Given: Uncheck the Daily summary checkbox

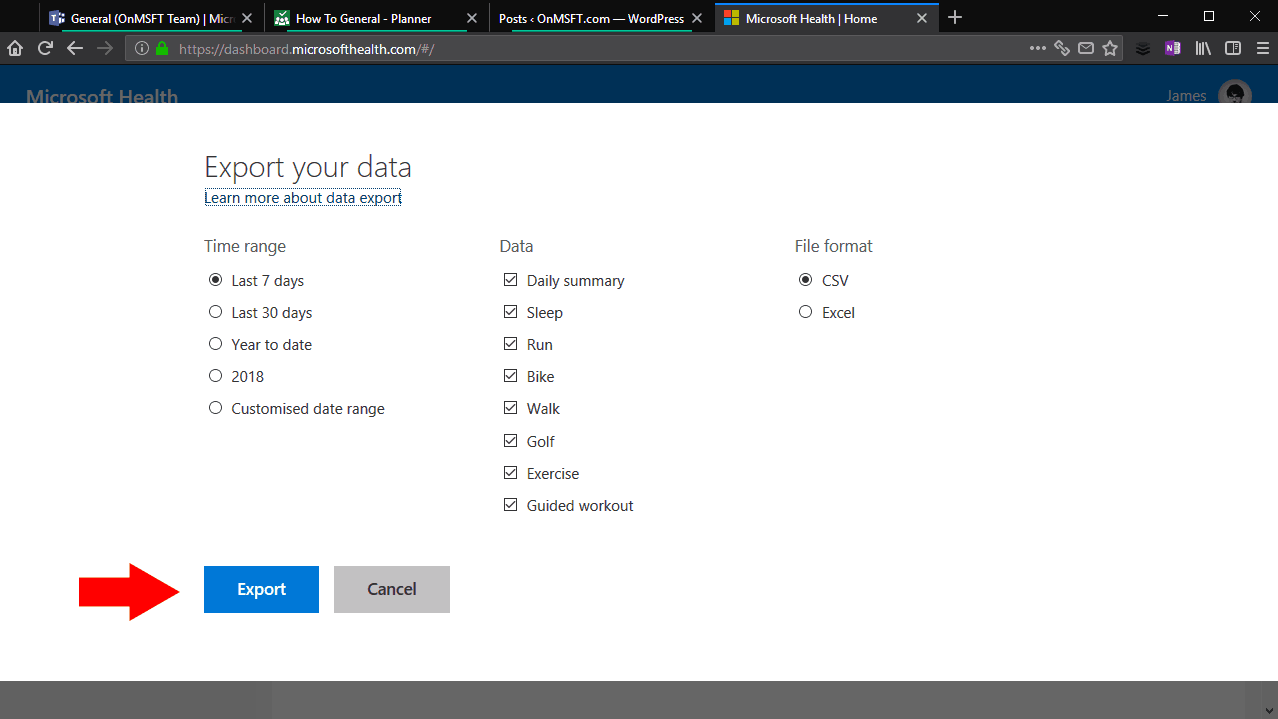Looking at the screenshot, I should tap(511, 280).
